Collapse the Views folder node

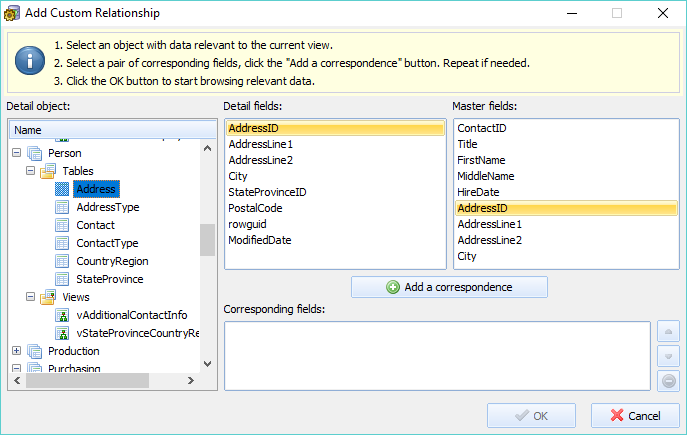pos(30,297)
